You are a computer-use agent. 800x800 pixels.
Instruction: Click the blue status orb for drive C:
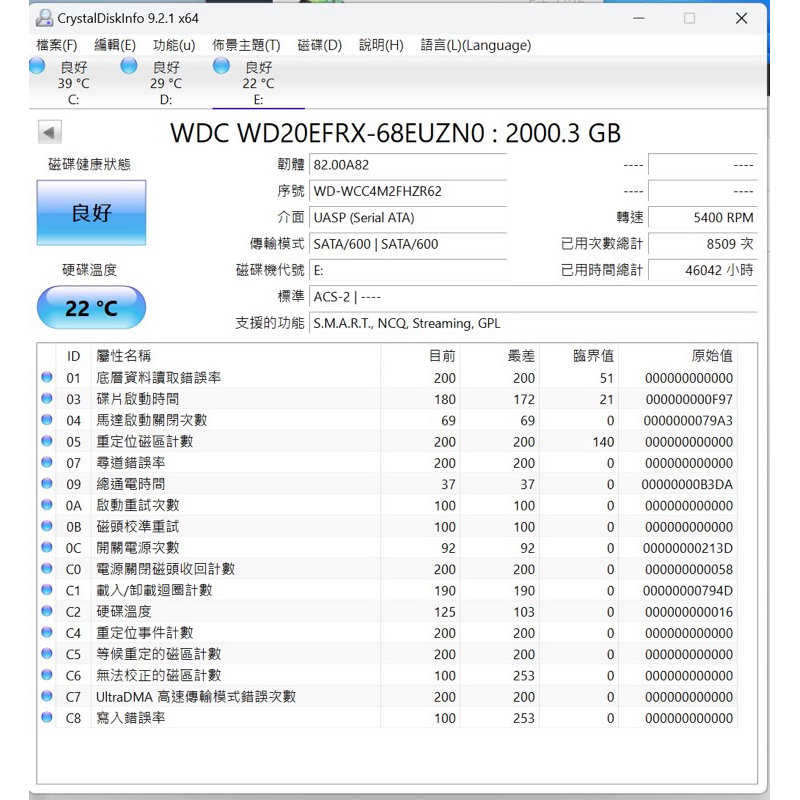pos(37,66)
